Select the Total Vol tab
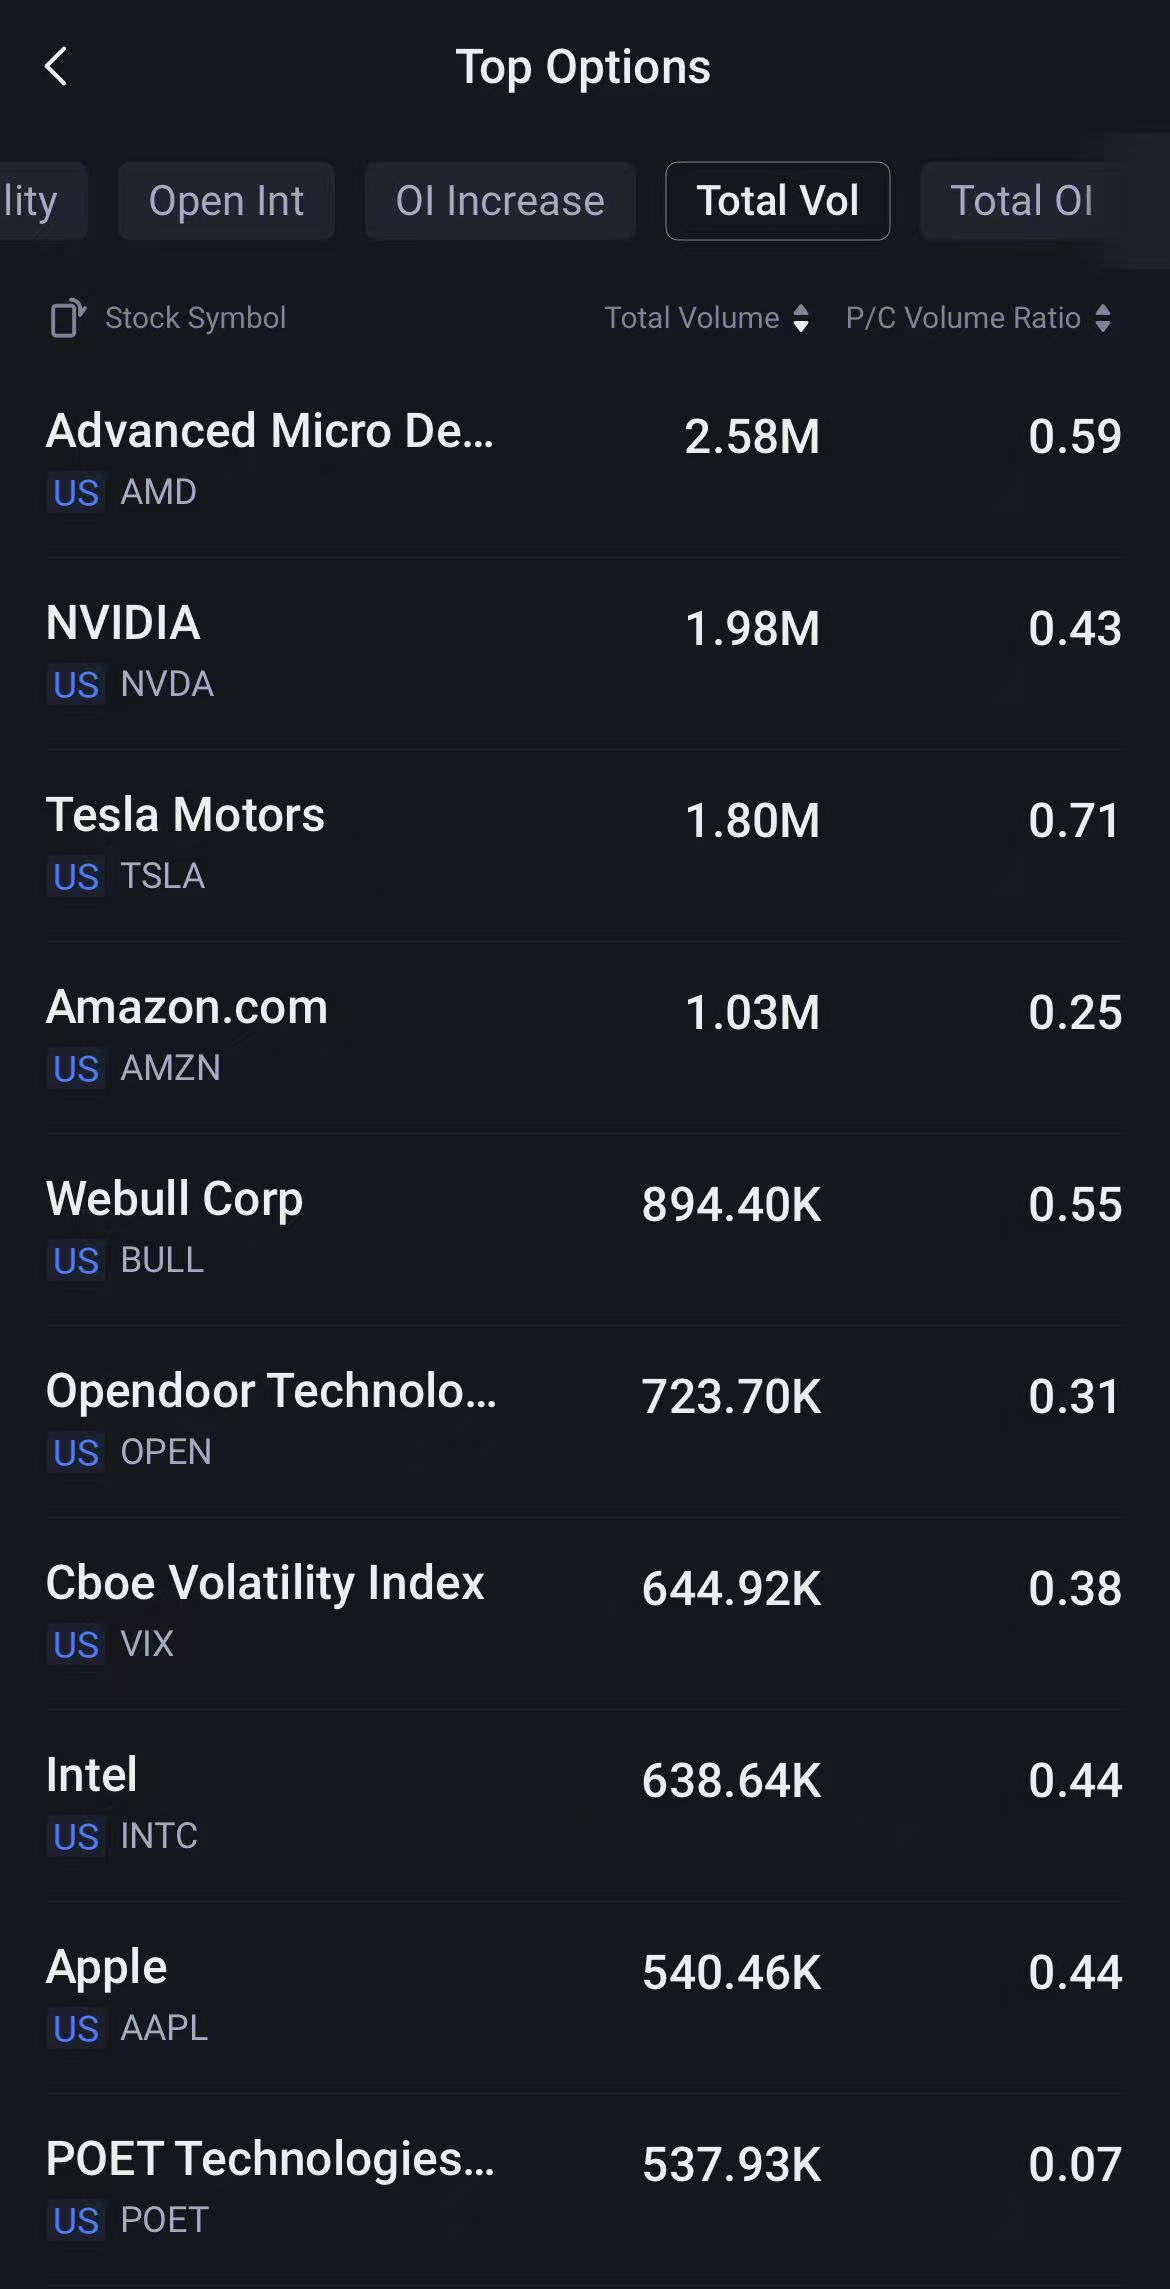Screen dimensions: 1170x2289 pos(777,201)
